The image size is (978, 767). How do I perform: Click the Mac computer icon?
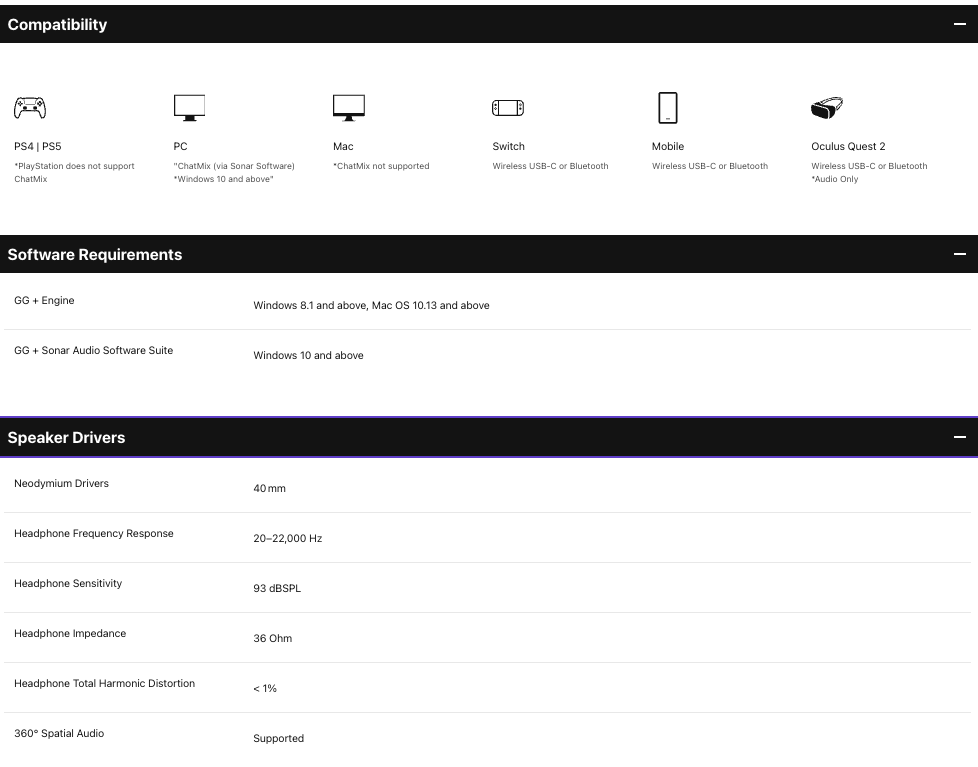tap(348, 107)
